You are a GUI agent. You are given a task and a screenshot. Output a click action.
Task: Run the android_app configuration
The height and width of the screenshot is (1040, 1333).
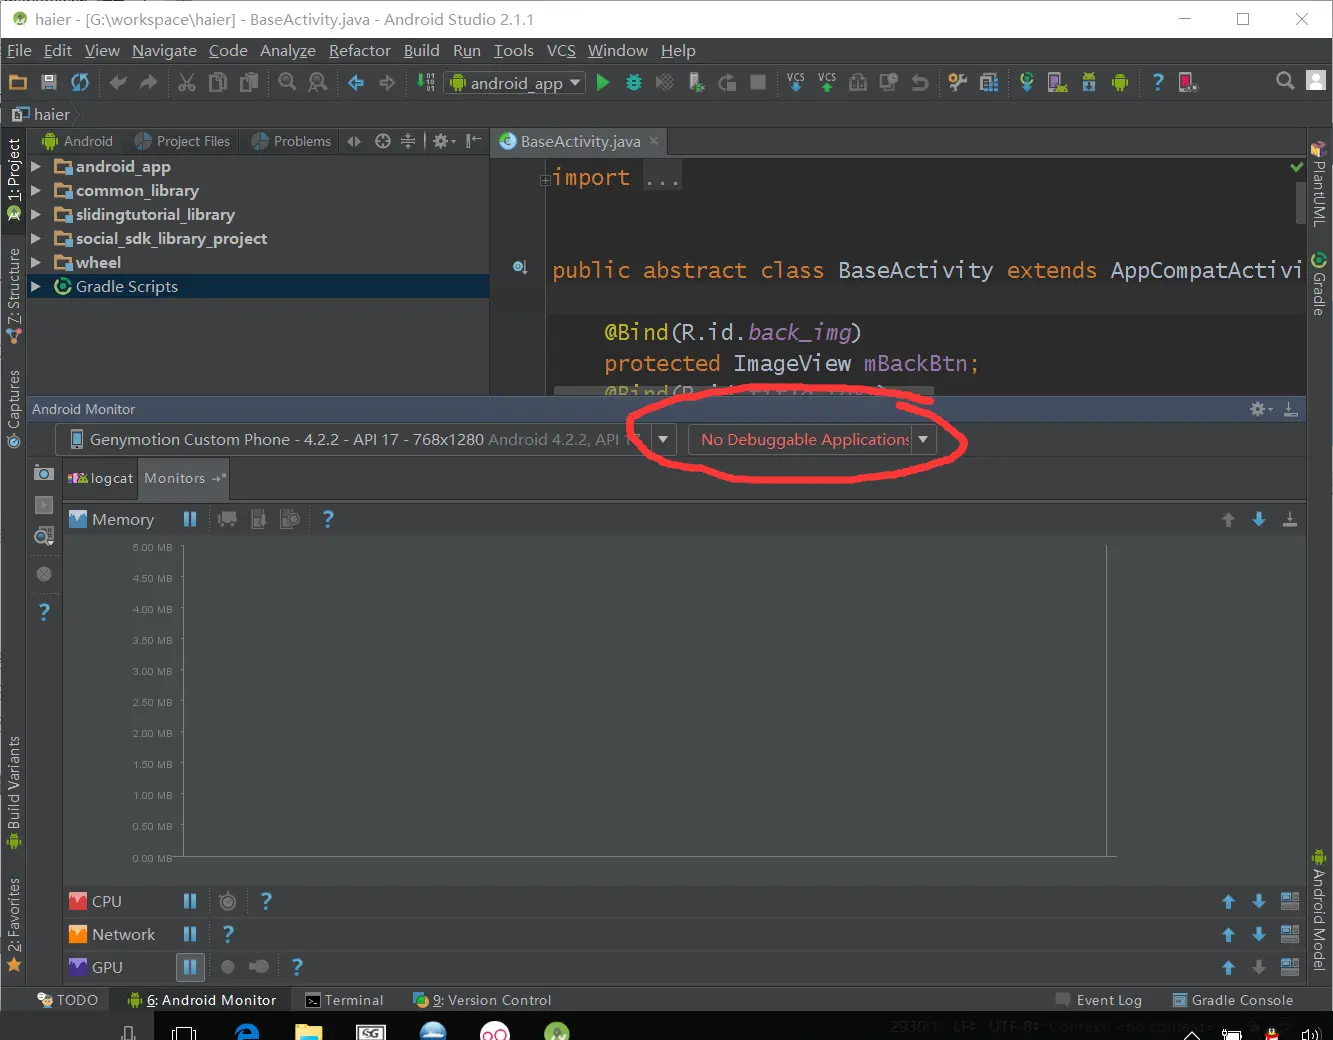tap(603, 83)
